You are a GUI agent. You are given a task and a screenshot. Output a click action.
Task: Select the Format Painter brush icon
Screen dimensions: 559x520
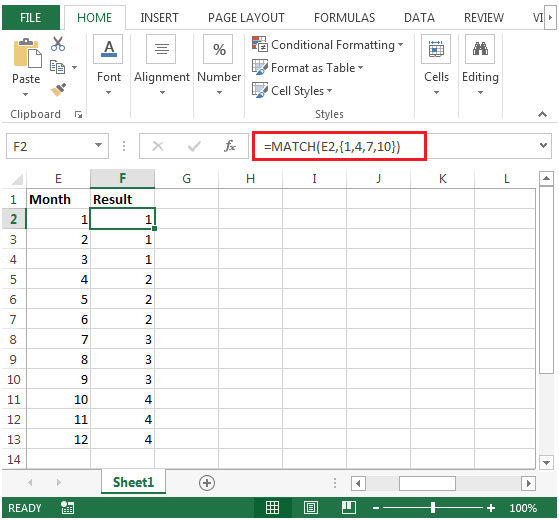[58, 90]
